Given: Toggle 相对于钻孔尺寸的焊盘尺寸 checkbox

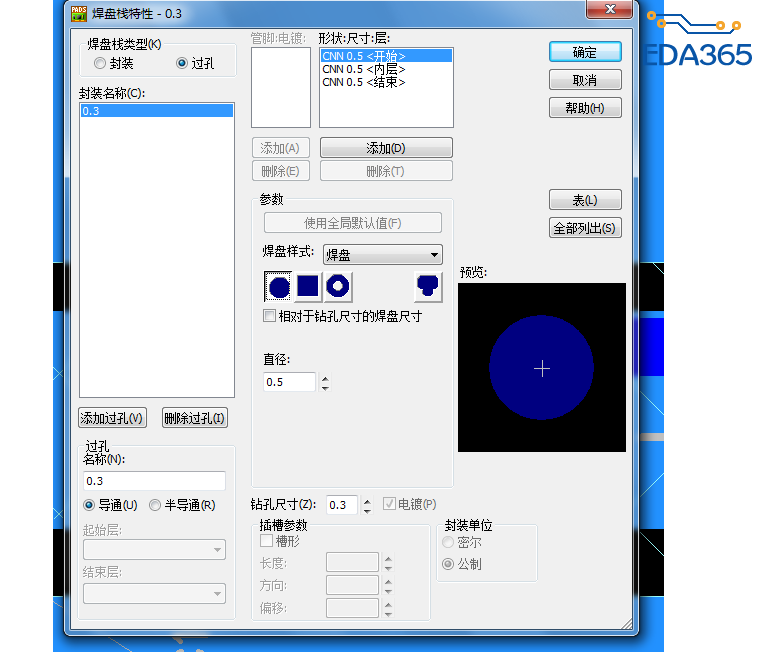Looking at the screenshot, I should tap(269, 316).
